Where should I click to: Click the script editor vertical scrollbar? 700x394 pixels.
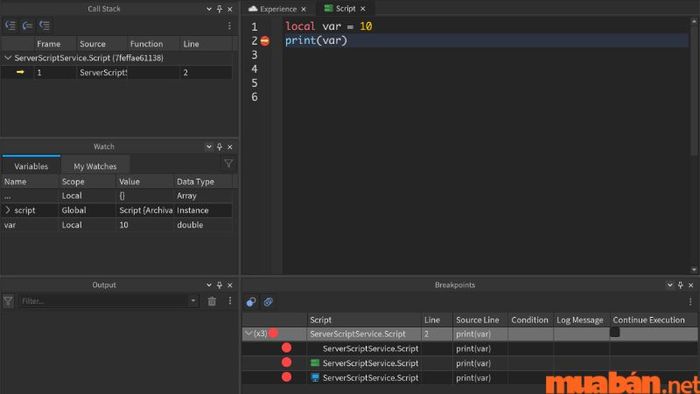tap(694, 89)
